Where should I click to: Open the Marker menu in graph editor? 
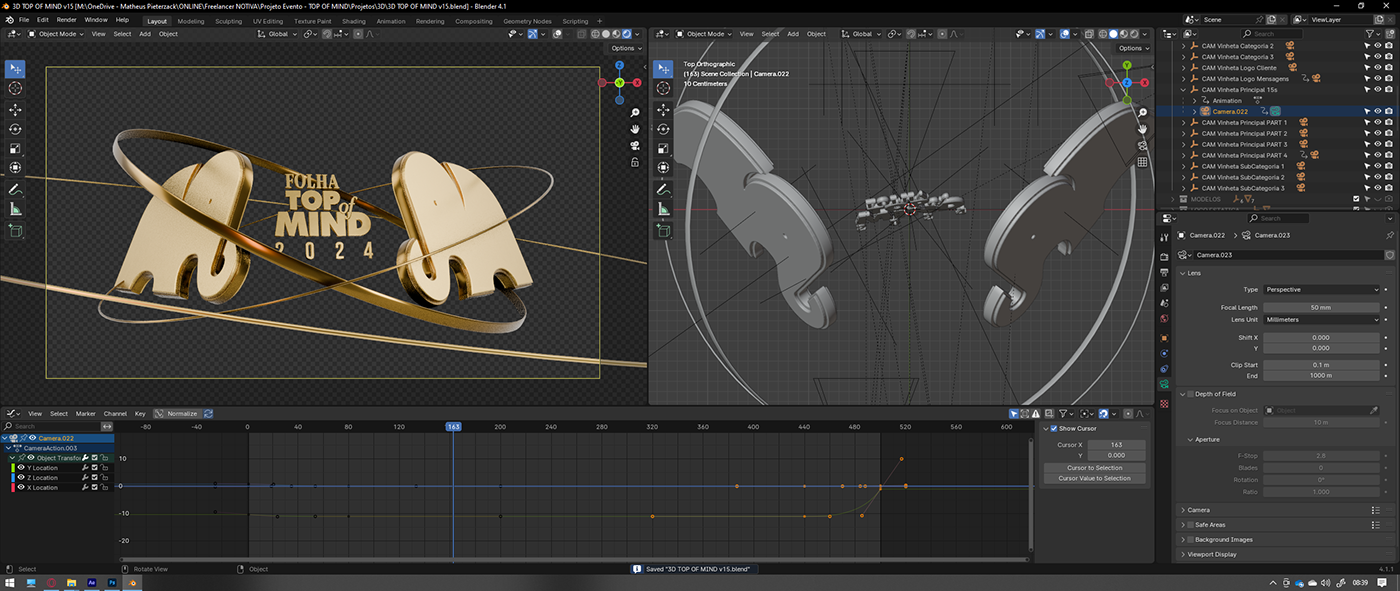pyautogui.click(x=86, y=414)
